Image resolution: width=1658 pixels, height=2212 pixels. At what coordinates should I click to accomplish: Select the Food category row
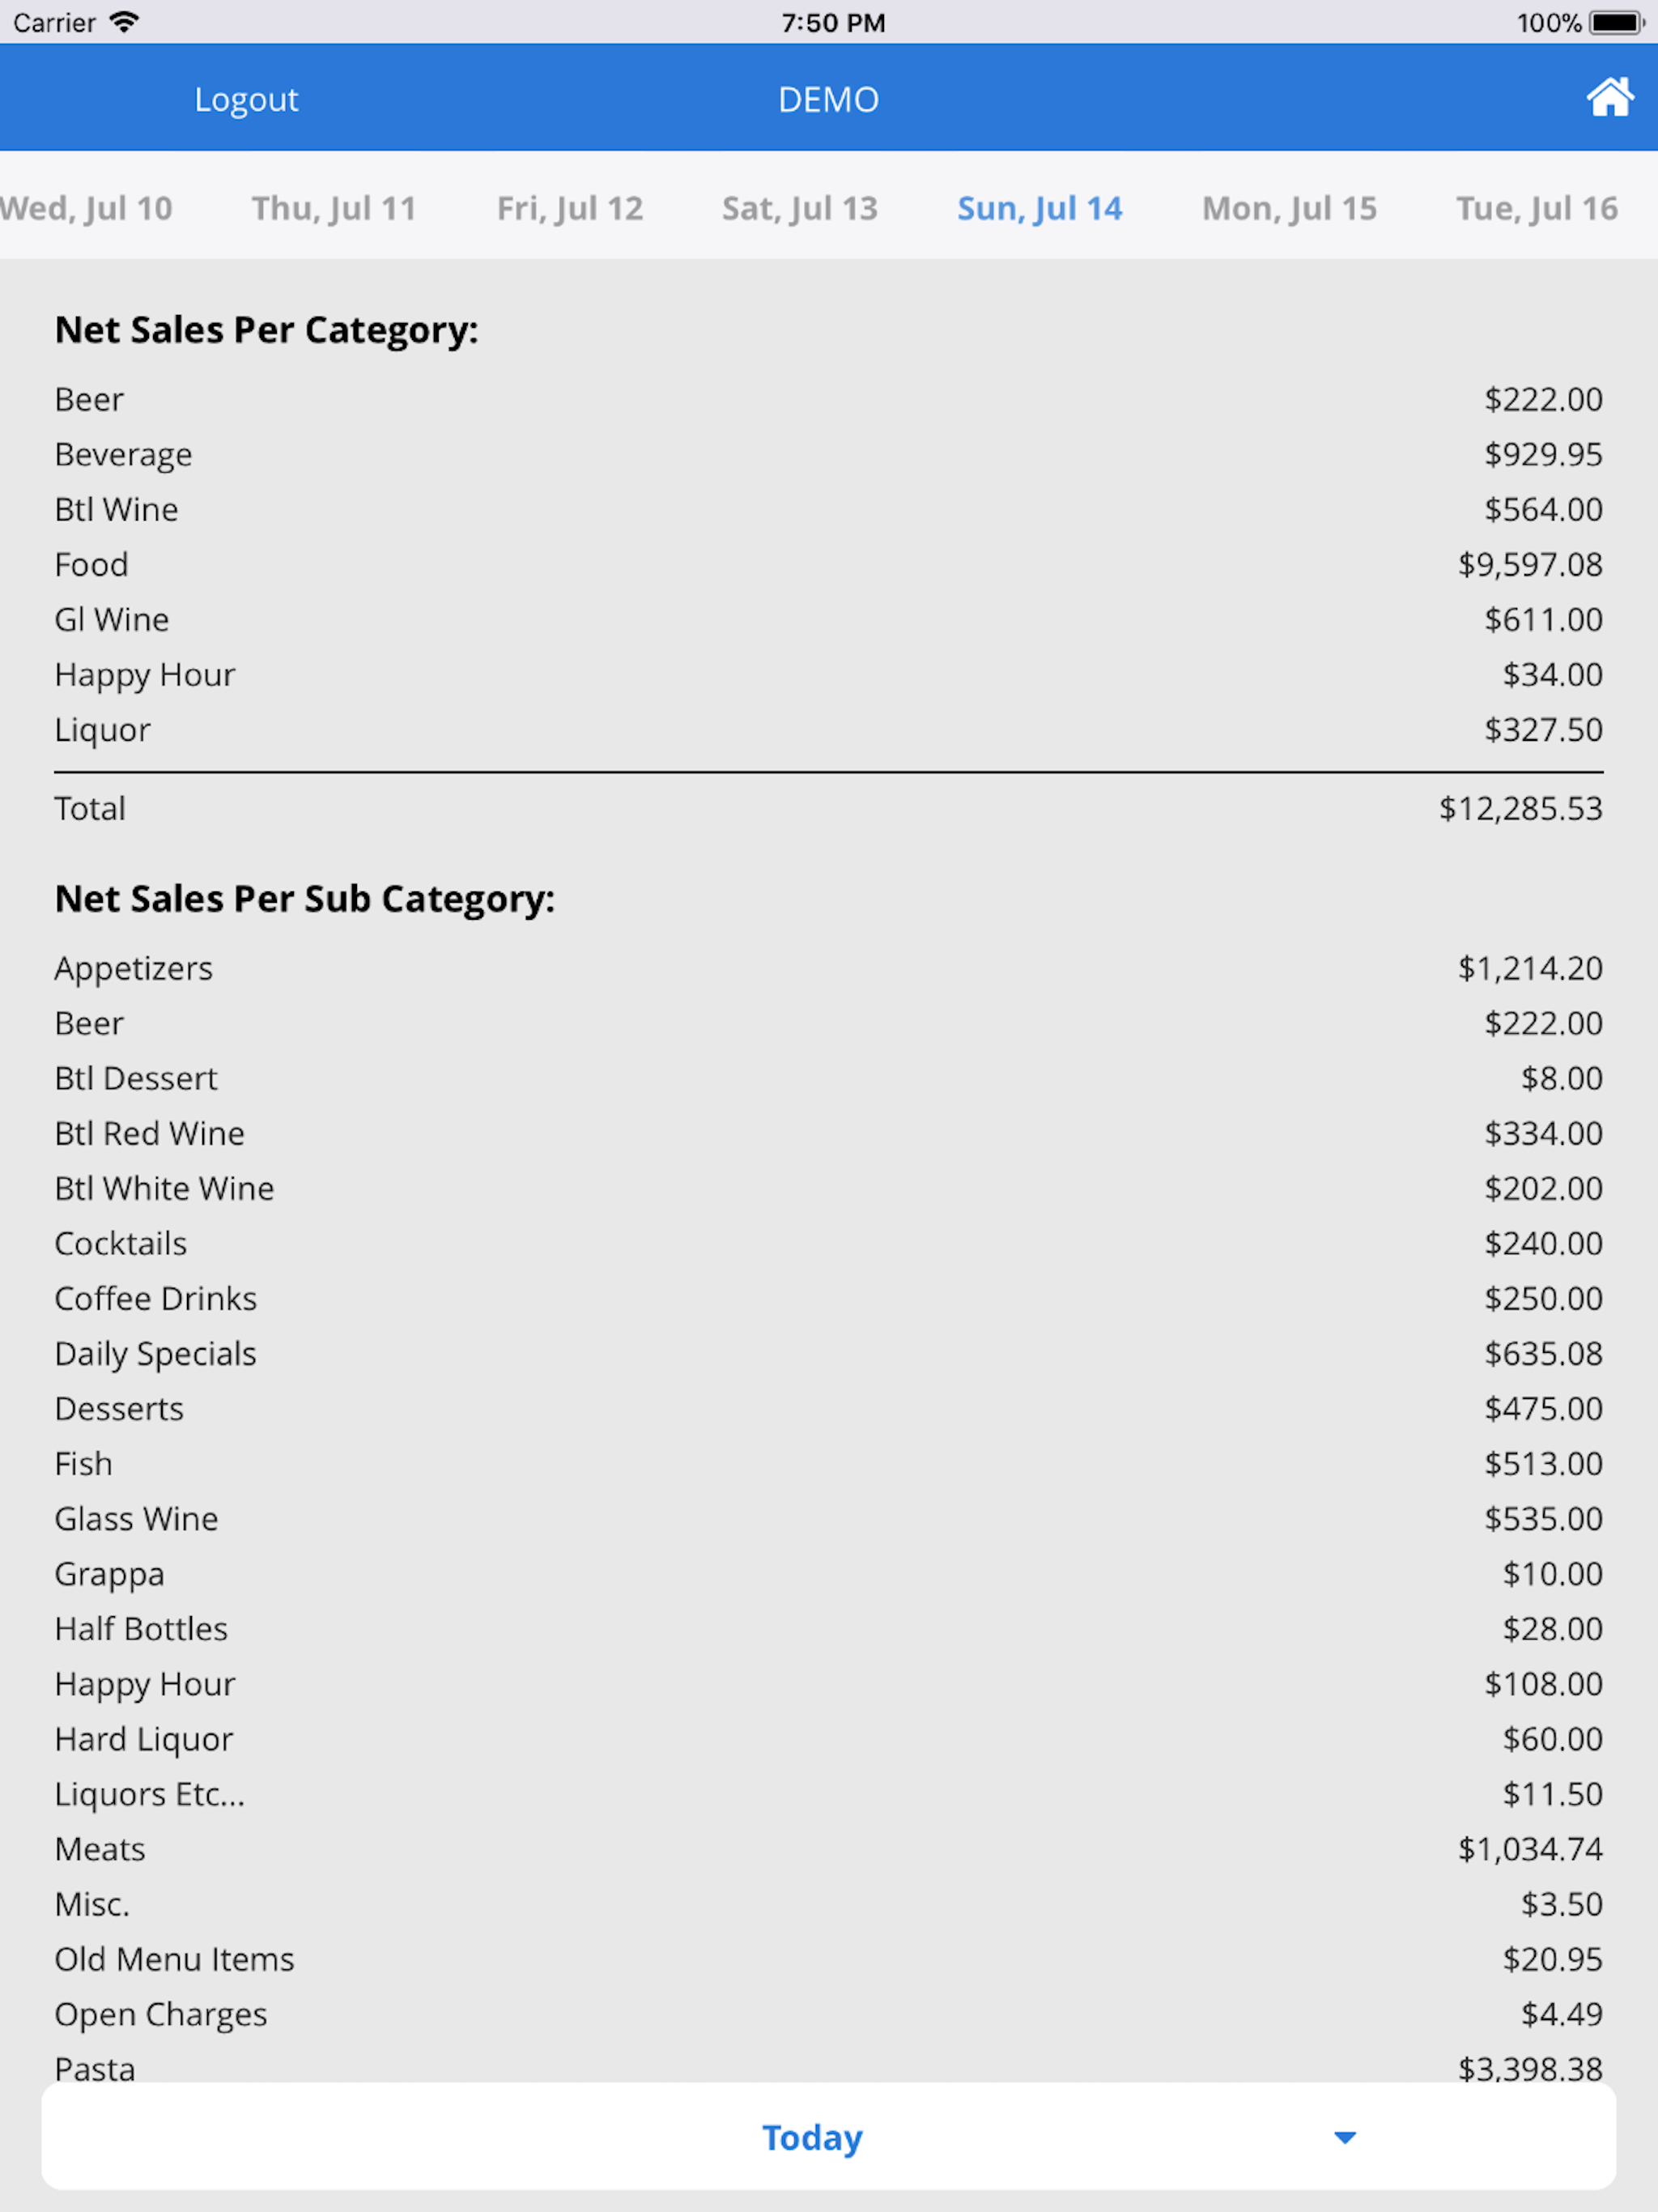point(829,565)
